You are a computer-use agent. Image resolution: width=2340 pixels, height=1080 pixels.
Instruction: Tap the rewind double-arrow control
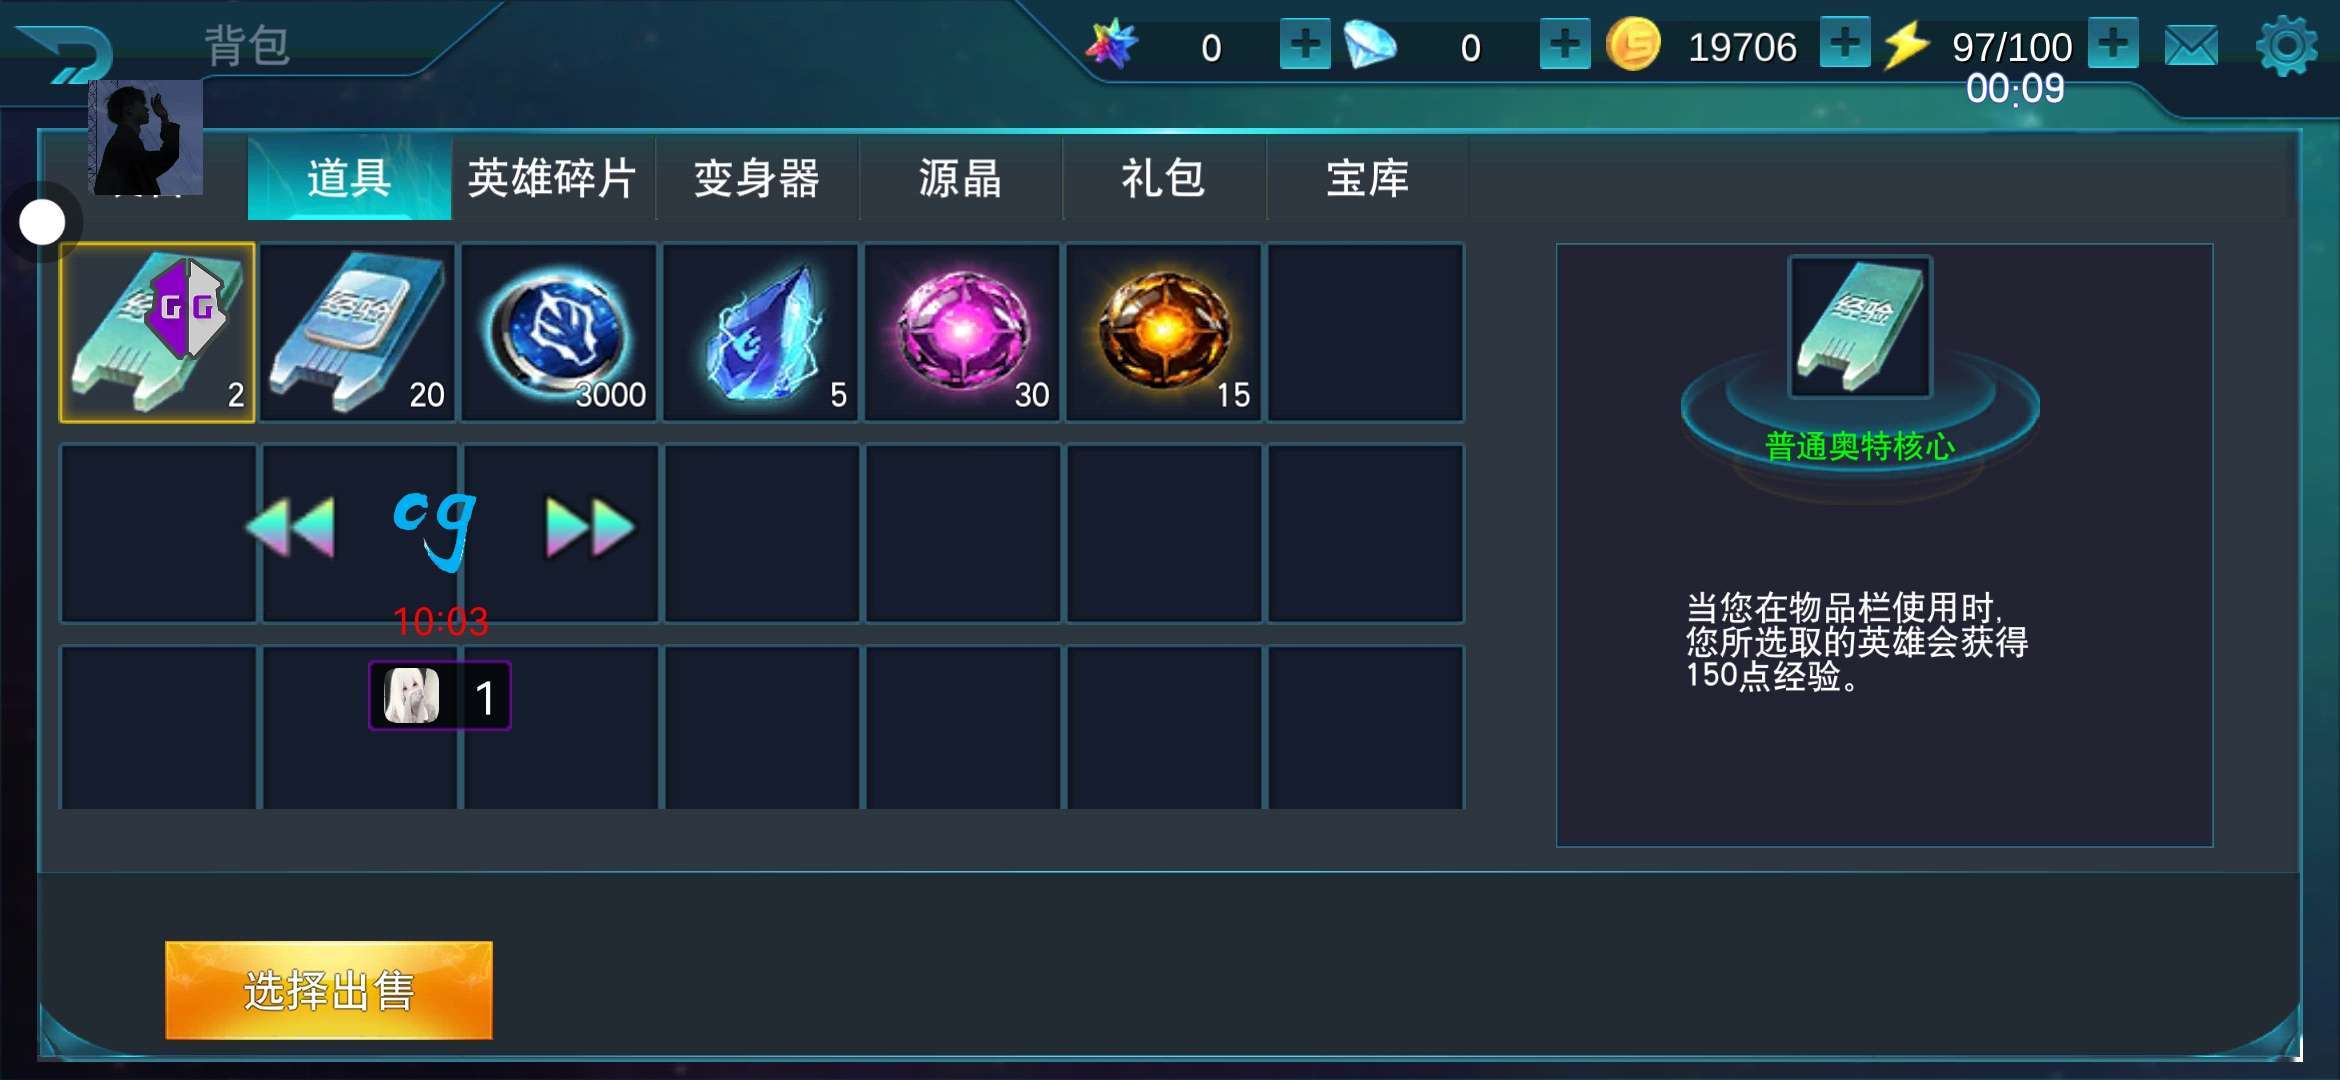[x=291, y=527]
